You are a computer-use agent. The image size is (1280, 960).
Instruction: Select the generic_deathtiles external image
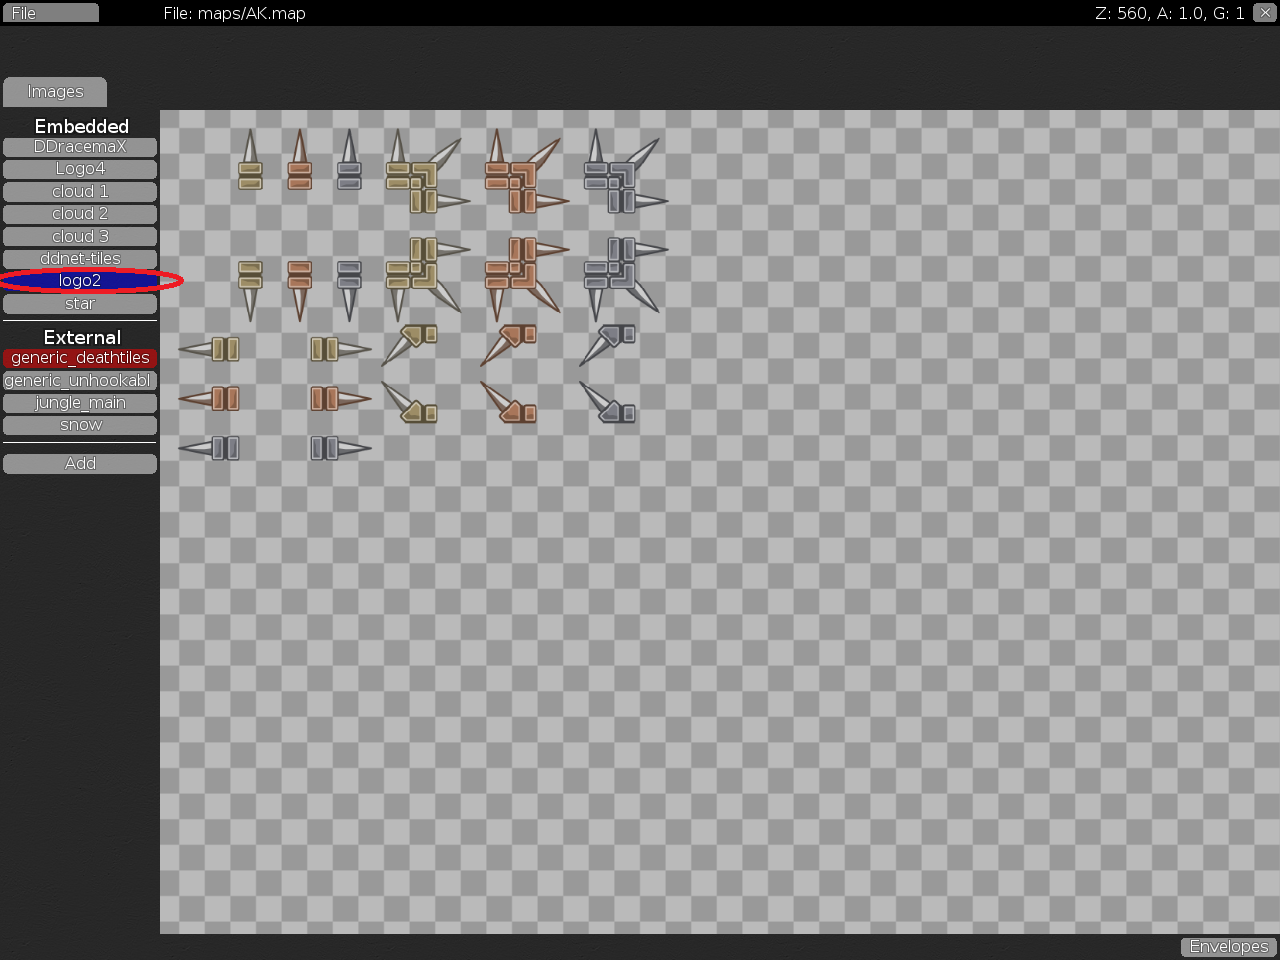[x=80, y=358]
